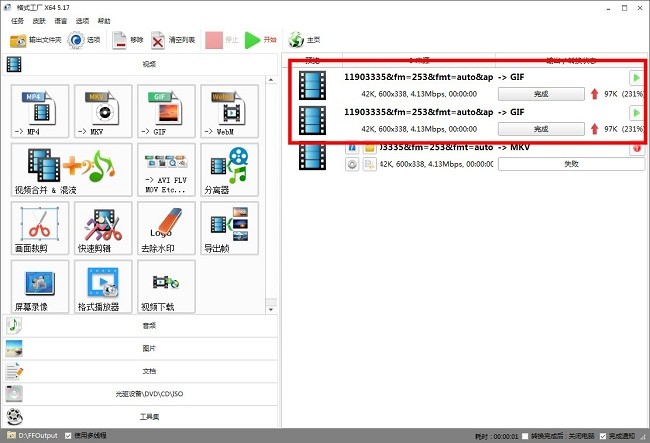Click 完成 status on the lower GIF task
The width and height of the screenshot is (650, 443).
tap(541, 129)
